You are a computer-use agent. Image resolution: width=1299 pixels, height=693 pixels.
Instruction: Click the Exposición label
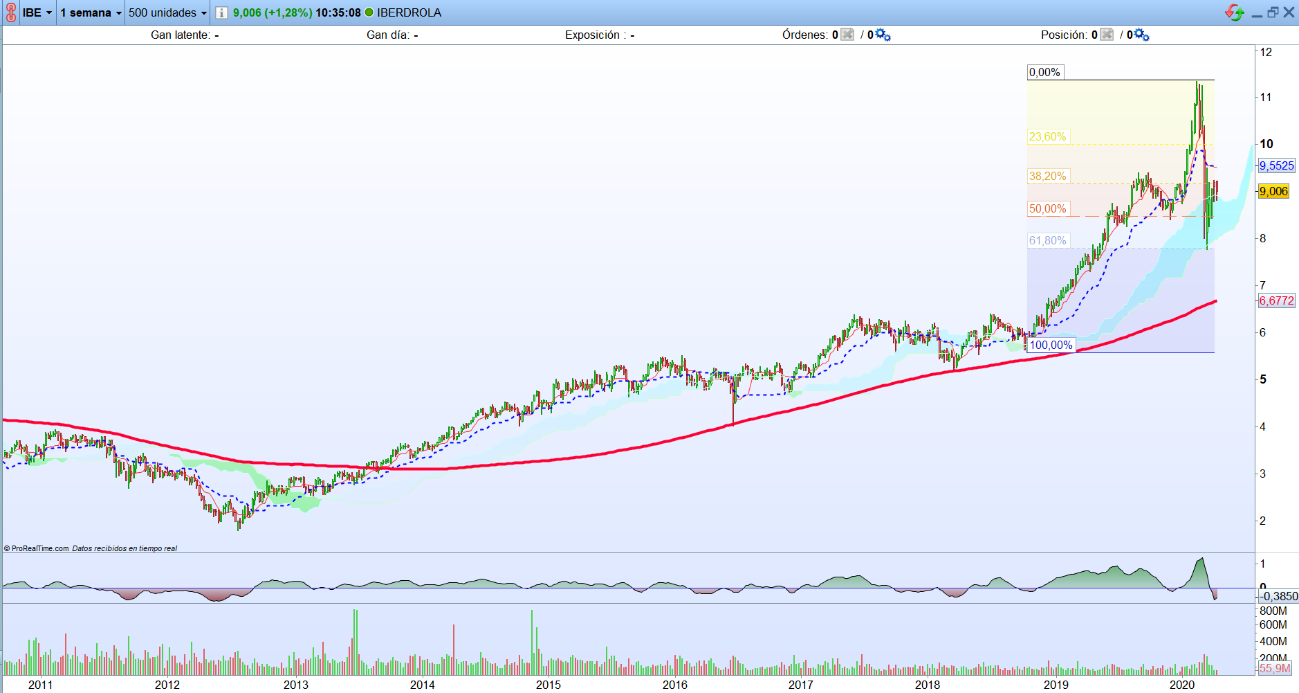(x=596, y=35)
